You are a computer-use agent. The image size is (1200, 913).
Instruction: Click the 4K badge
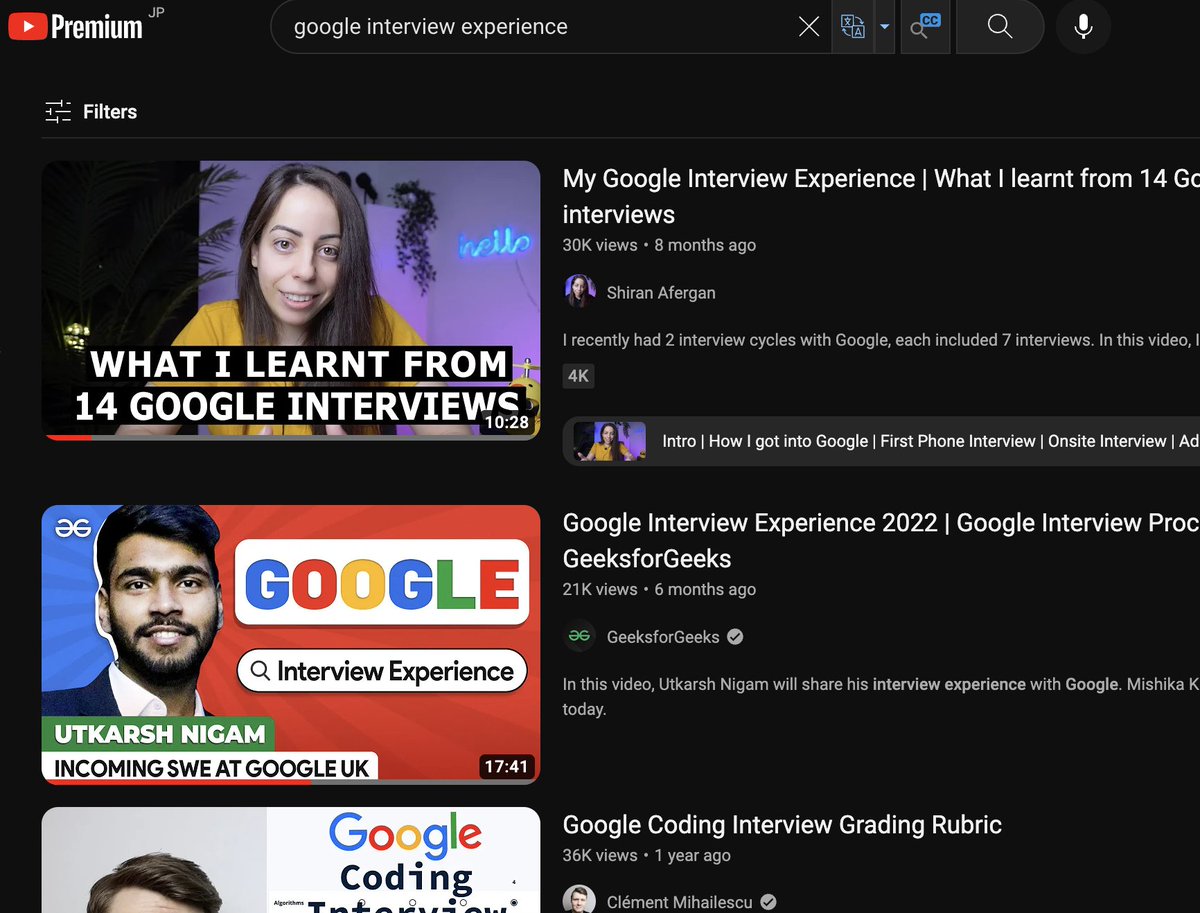point(578,376)
